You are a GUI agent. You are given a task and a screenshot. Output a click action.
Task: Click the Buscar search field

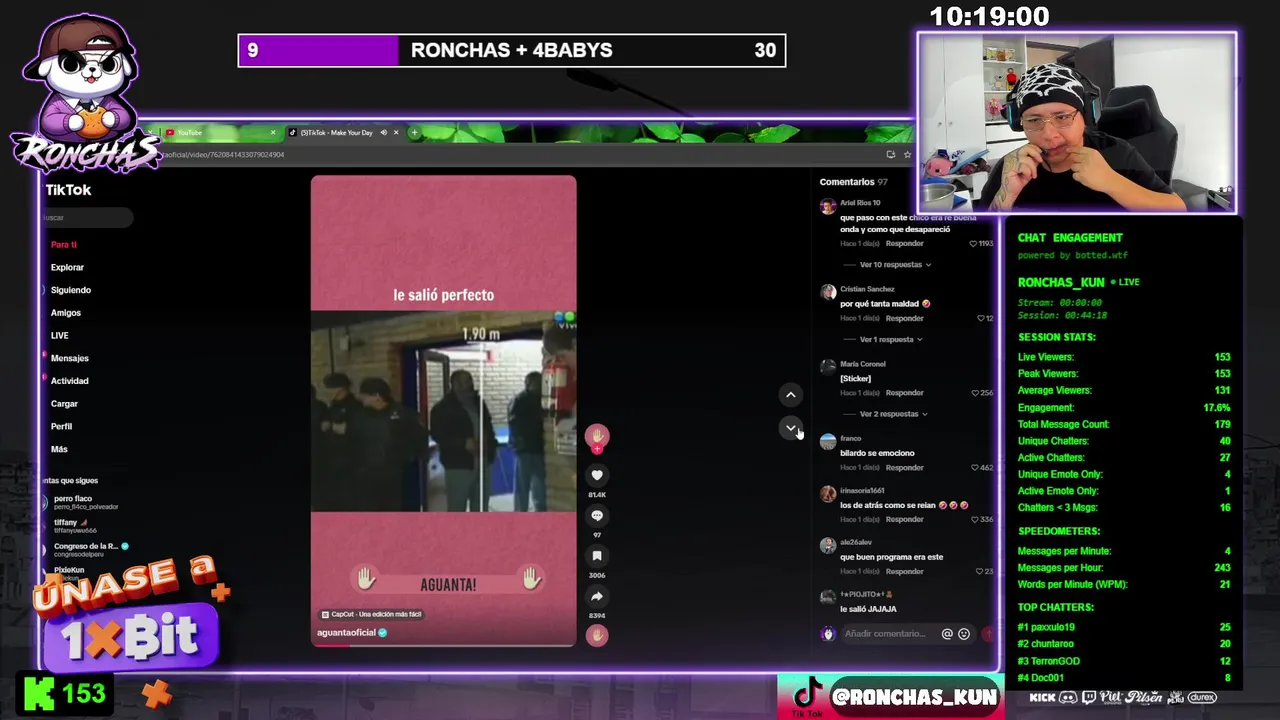point(88,217)
